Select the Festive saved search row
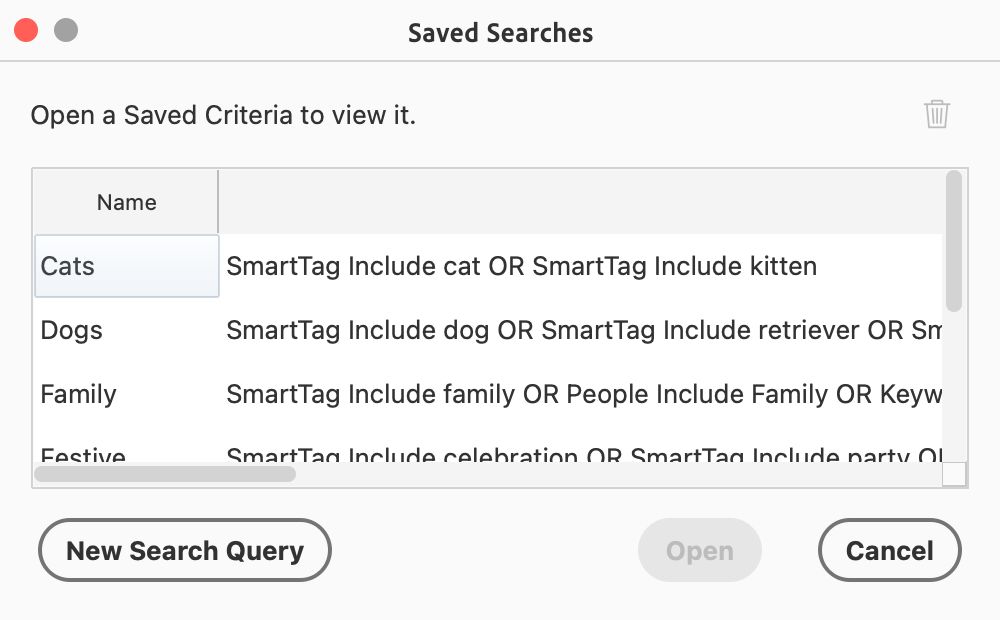 point(83,457)
